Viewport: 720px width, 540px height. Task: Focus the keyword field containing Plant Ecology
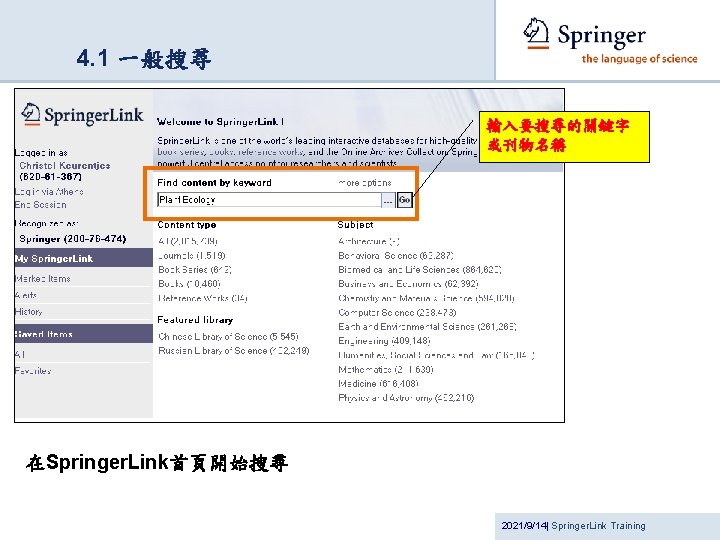pos(269,200)
